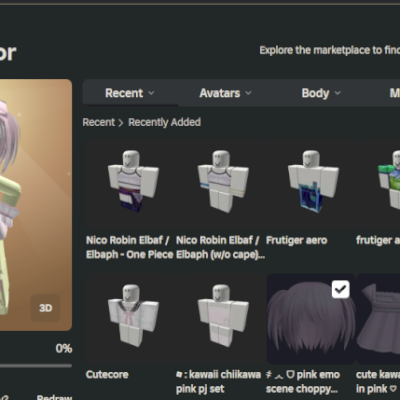The width and height of the screenshot is (400, 400).
Task: Select the Frutiger aero shirt thumbnail
Action: (x=311, y=184)
